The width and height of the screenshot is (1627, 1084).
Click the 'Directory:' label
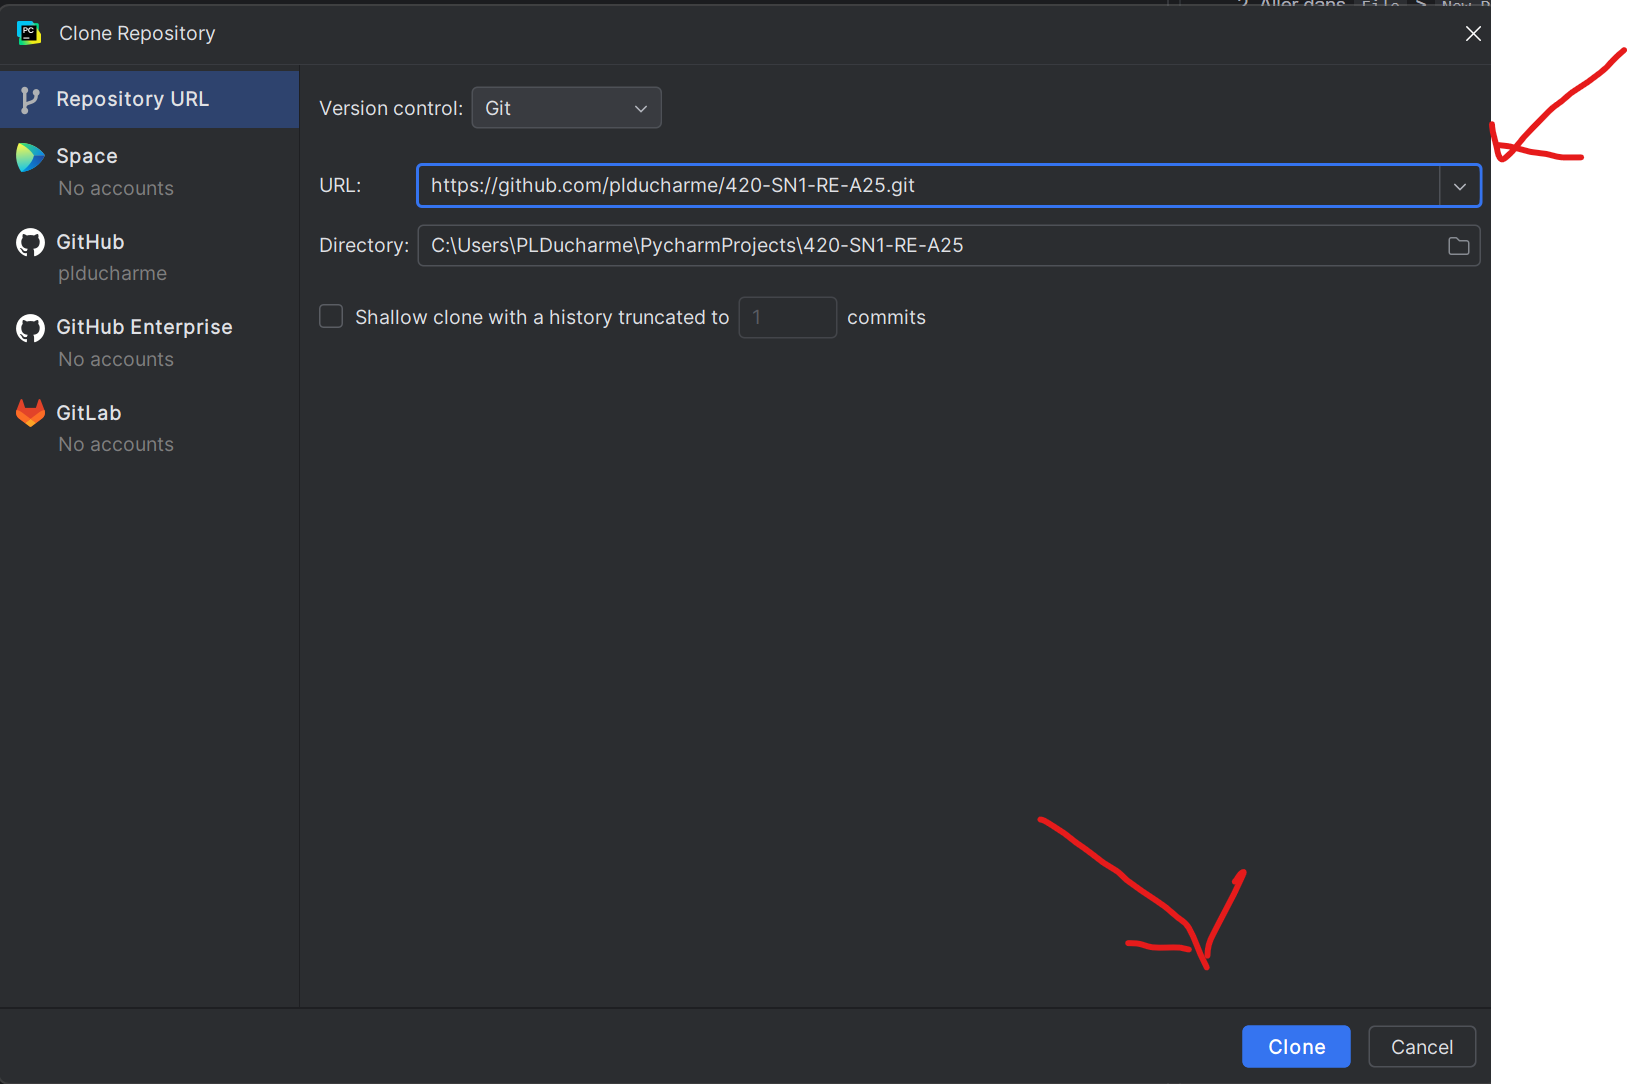coord(364,245)
